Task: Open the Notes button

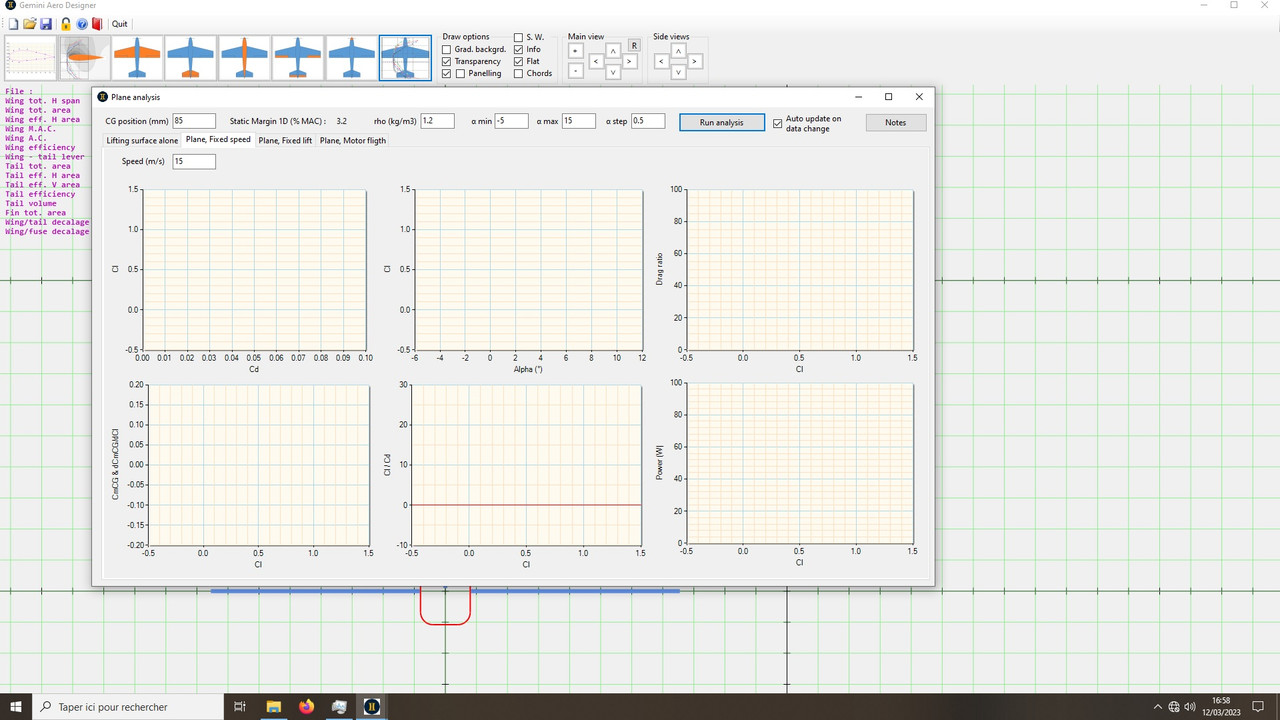Action: tap(895, 122)
